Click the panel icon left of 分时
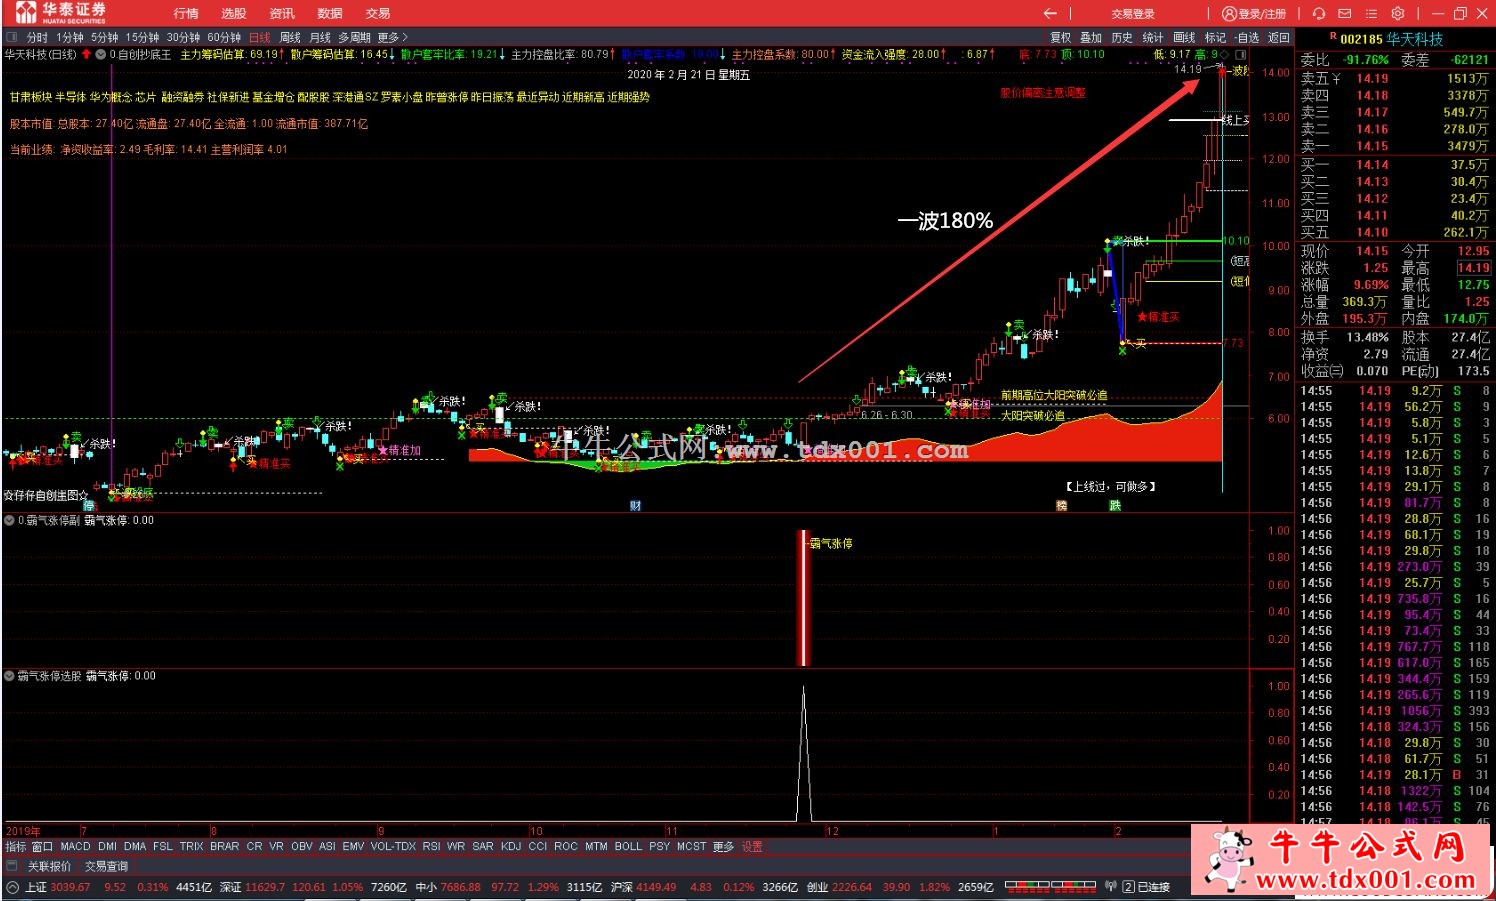This screenshot has height=901, width=1496. coord(12,37)
